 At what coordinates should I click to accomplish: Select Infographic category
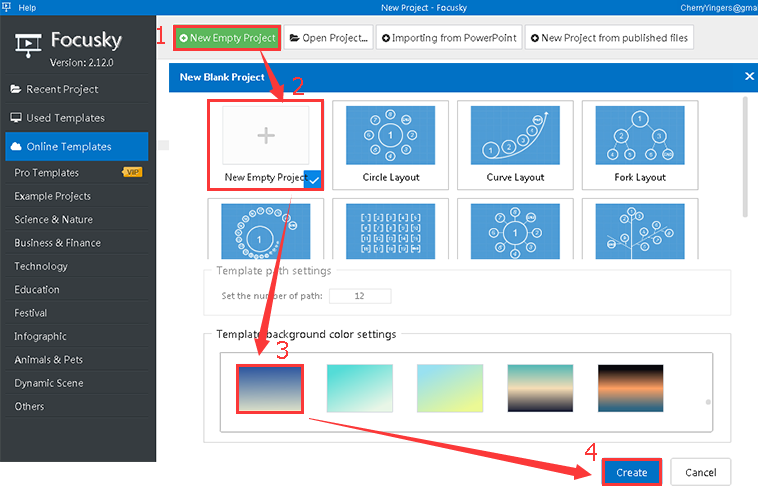(x=77, y=336)
